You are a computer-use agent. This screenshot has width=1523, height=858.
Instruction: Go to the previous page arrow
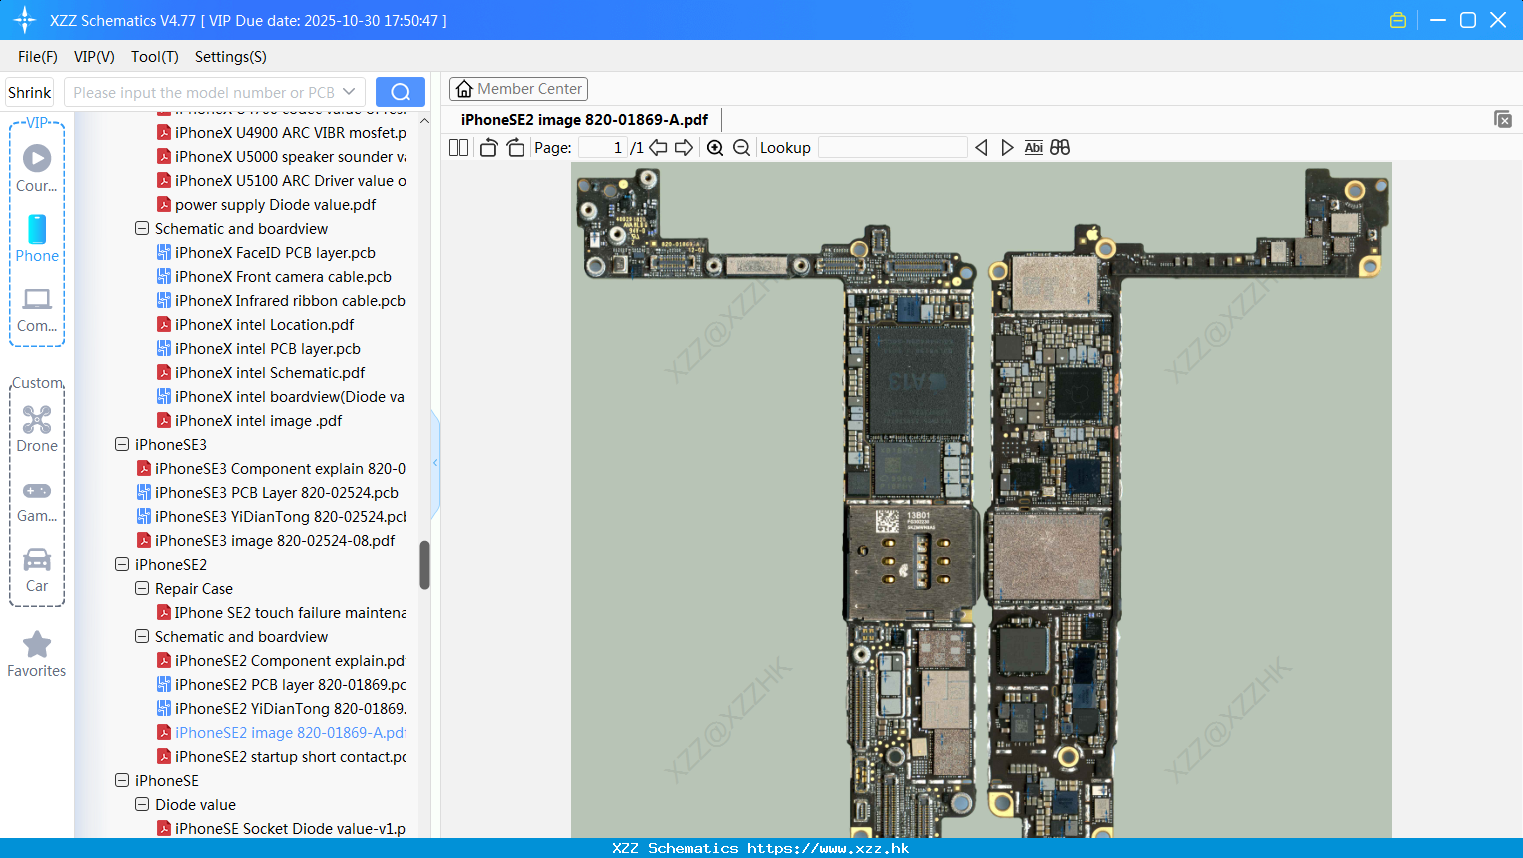point(658,148)
